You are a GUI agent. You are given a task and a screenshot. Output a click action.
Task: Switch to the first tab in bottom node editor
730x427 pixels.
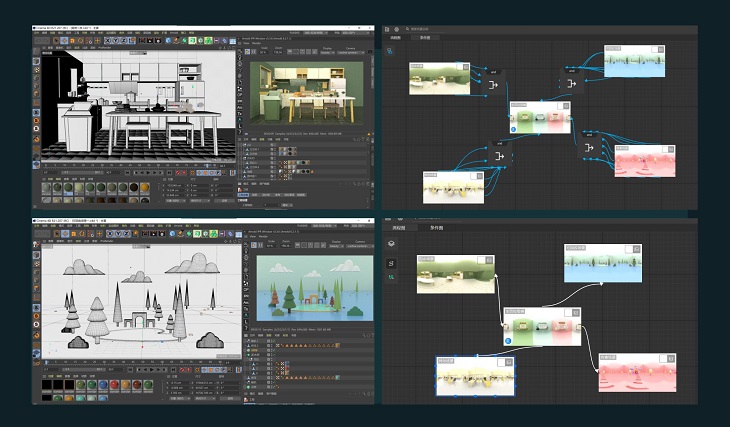pos(398,227)
